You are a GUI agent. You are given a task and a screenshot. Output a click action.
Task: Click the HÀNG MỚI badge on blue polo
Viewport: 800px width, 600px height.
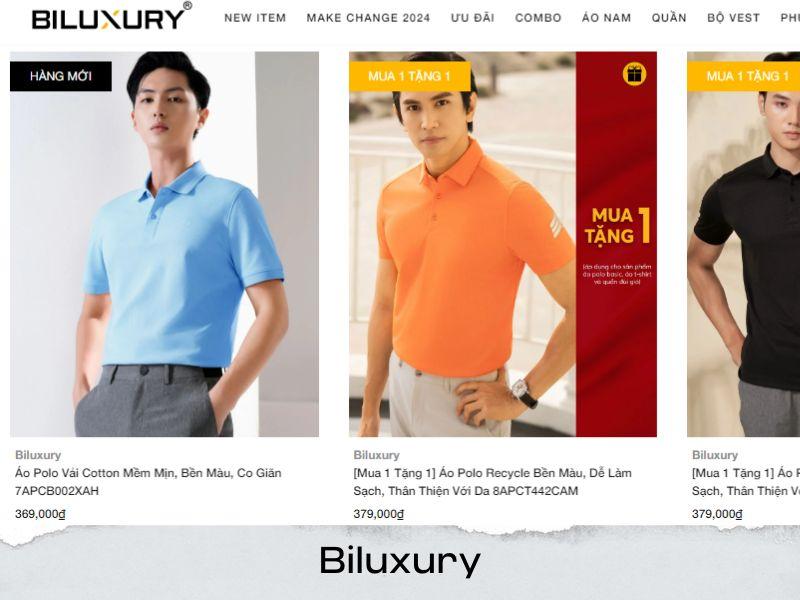pyautogui.click(x=61, y=77)
